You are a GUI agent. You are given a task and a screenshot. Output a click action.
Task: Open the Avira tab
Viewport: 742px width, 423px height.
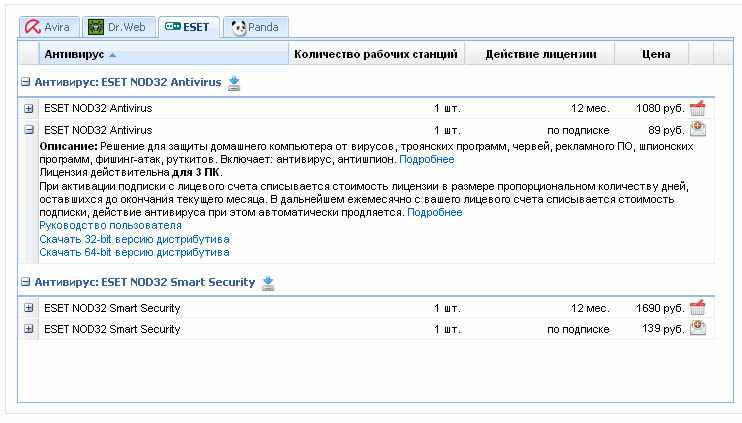click(x=49, y=27)
